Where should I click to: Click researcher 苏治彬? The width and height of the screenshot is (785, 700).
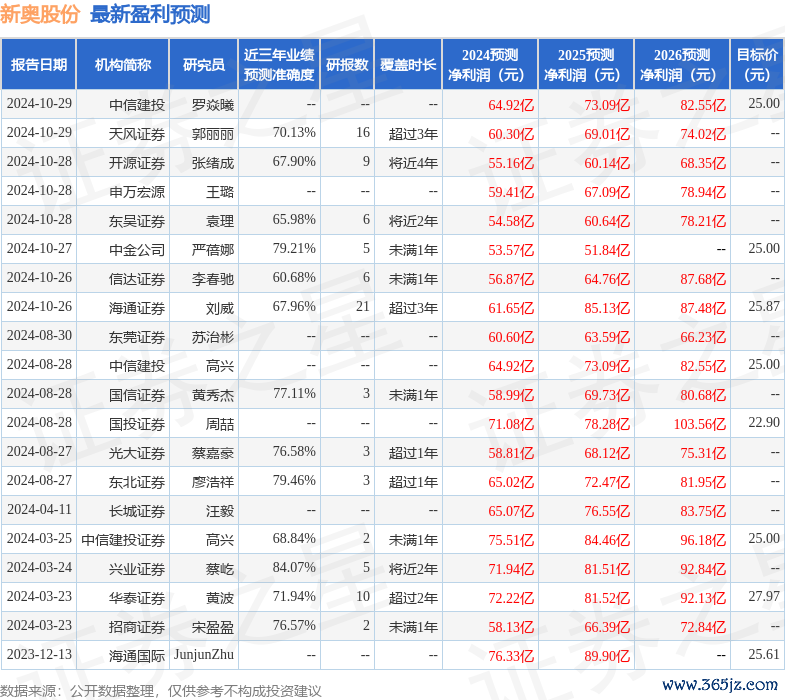(x=213, y=337)
